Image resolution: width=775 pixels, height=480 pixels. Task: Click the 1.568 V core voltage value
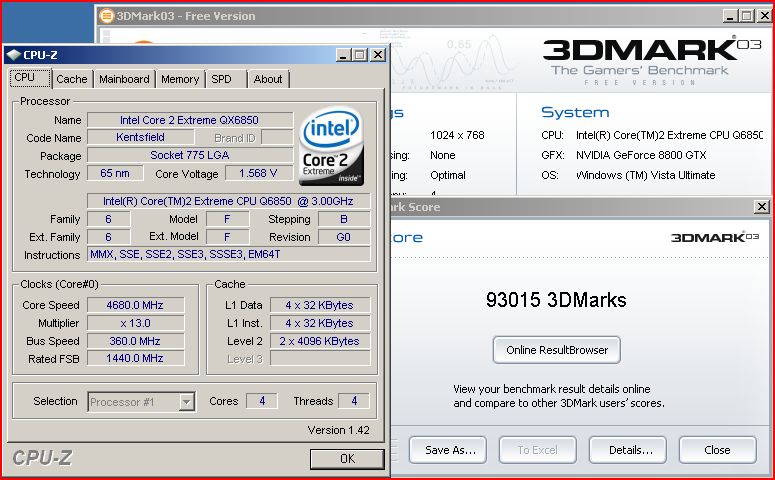tap(258, 173)
